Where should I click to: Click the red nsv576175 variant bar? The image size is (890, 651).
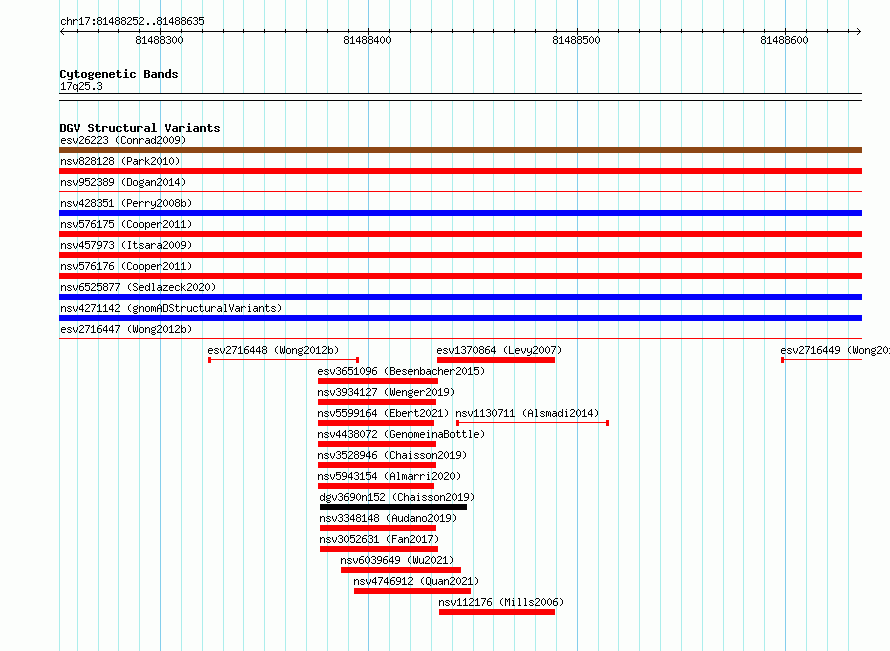click(x=460, y=234)
